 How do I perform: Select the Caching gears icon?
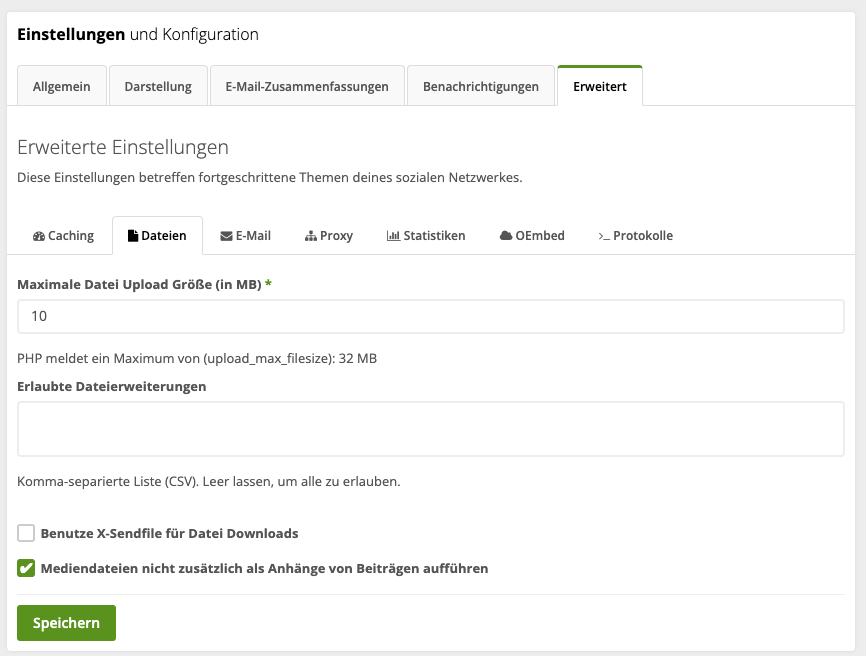pos(38,235)
